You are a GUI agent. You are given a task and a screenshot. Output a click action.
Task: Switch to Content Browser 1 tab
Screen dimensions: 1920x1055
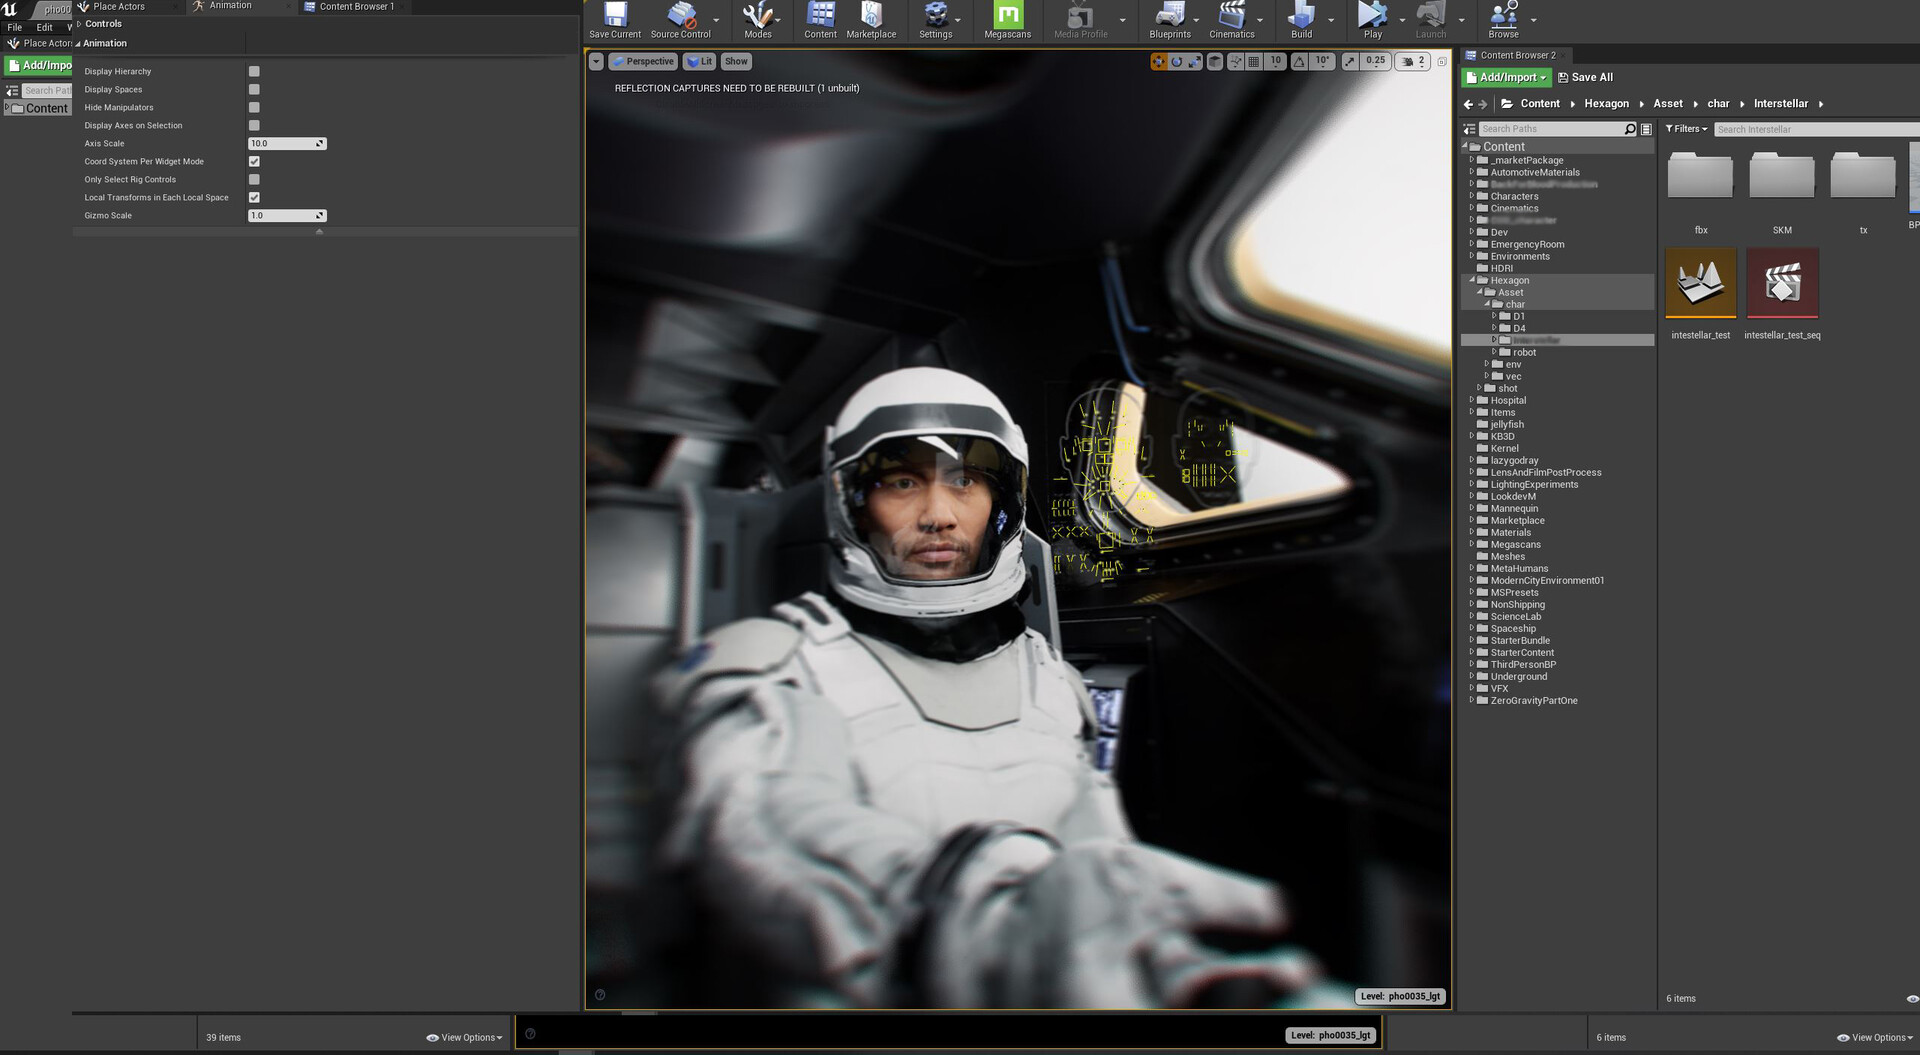[357, 6]
